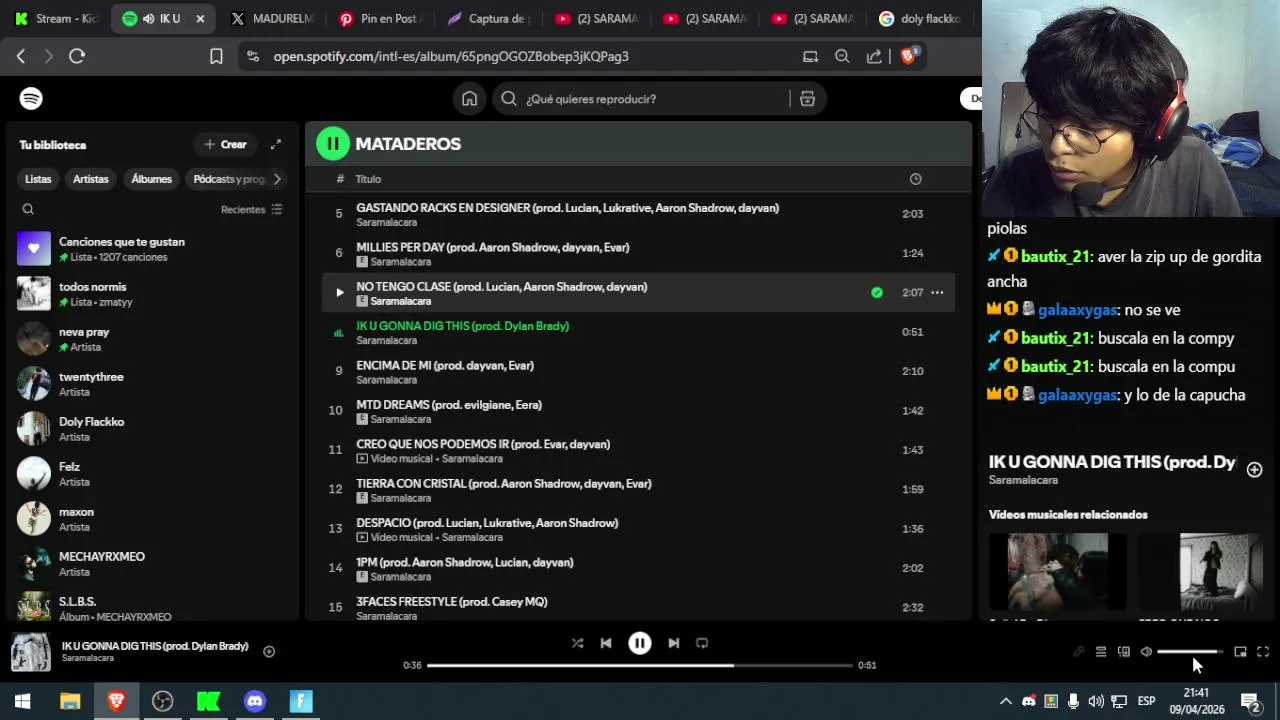This screenshot has width=1280, height=720.
Task: Open Canciones que te gustan playlist
Action: 153,249
